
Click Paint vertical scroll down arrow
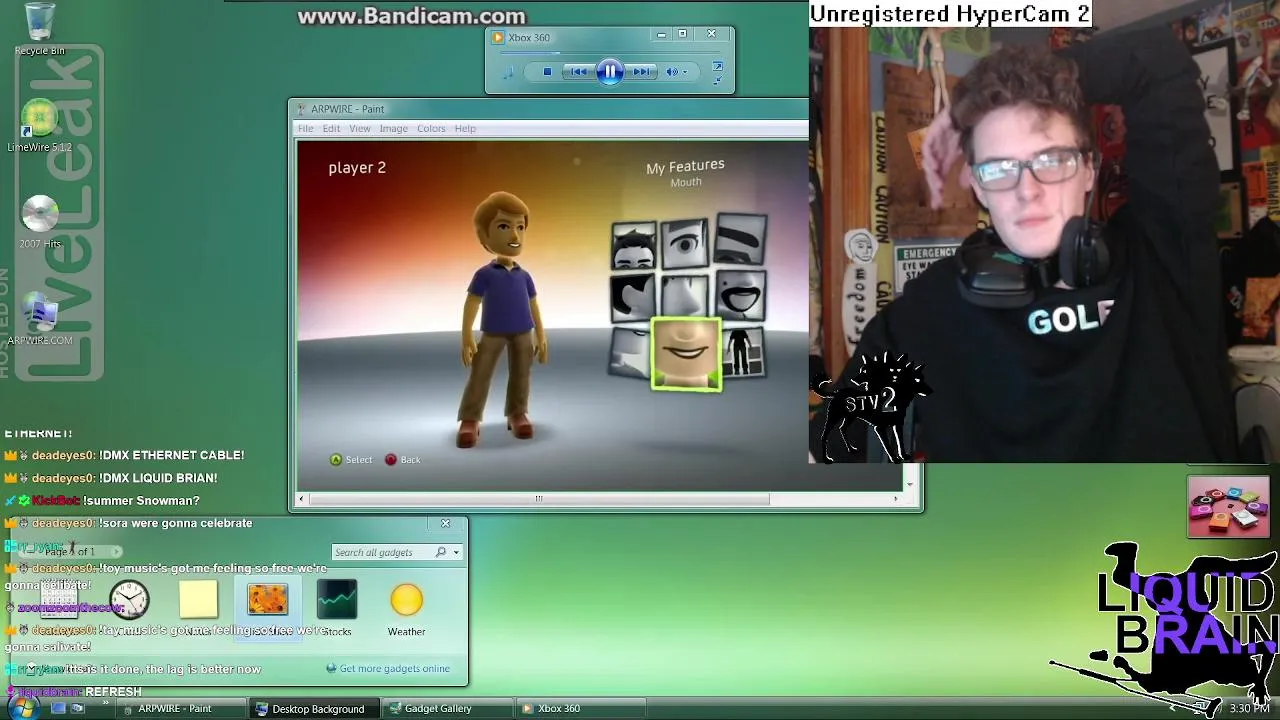point(909,484)
